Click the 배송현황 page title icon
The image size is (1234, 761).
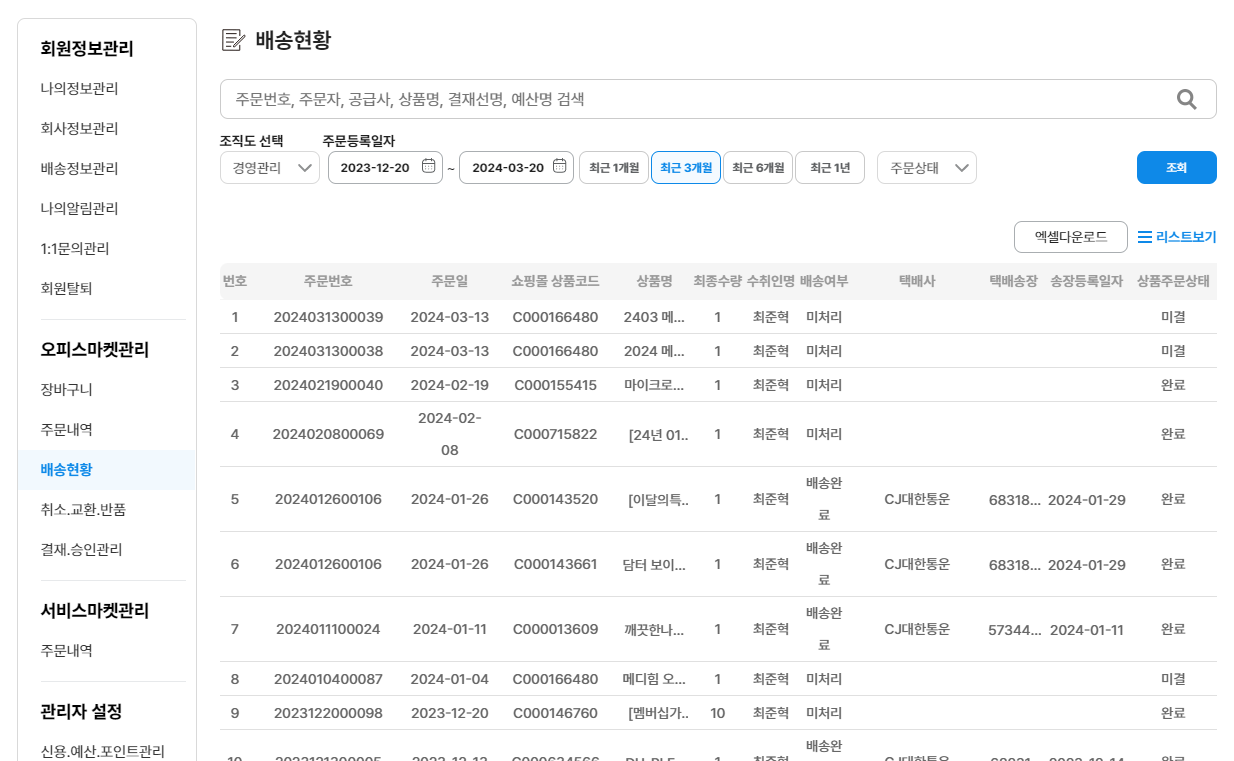[232, 41]
